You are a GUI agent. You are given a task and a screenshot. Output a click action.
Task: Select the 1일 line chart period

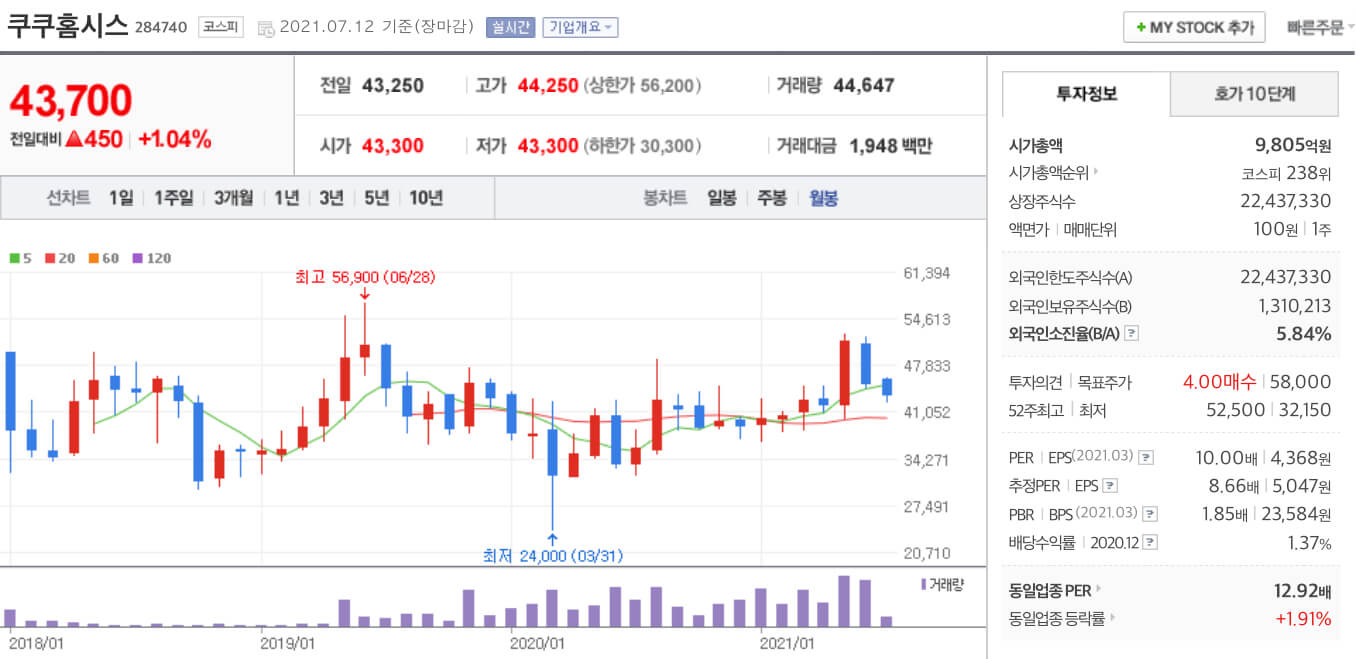coord(121,198)
